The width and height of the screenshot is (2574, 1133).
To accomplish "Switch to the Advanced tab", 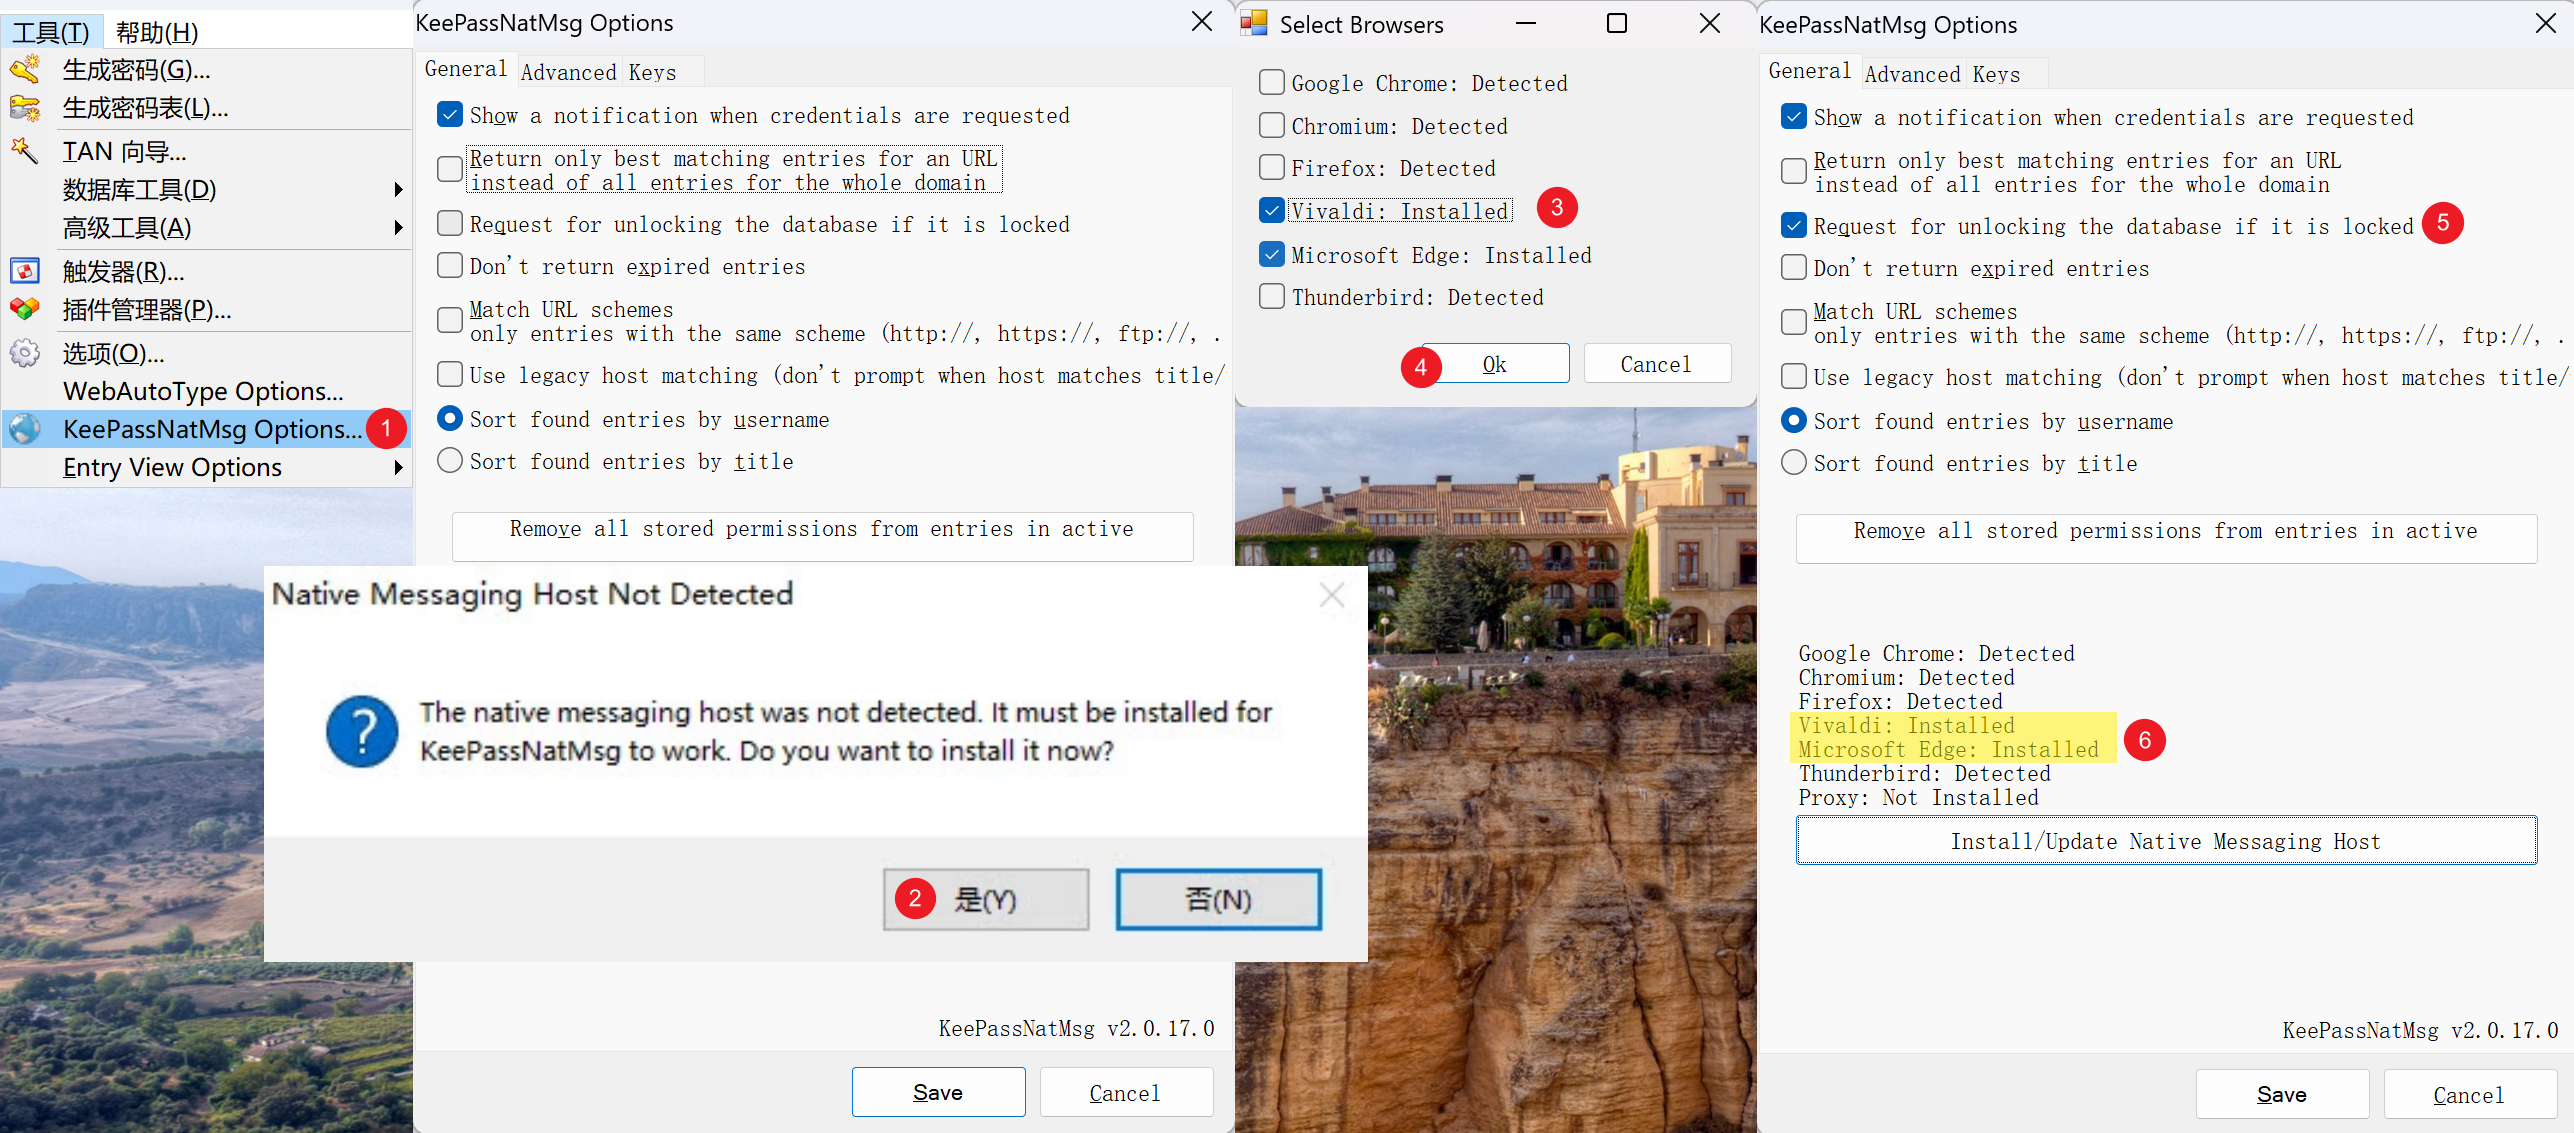I will click(x=568, y=72).
